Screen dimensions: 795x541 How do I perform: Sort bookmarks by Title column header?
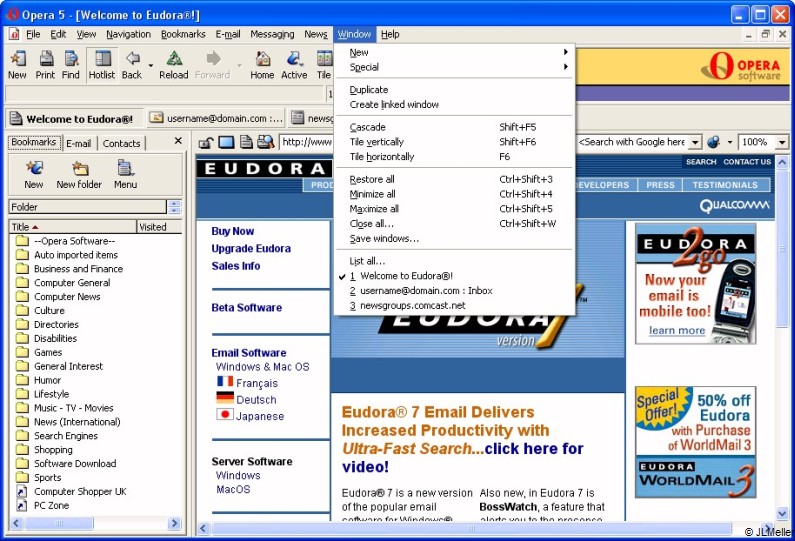(x=73, y=227)
